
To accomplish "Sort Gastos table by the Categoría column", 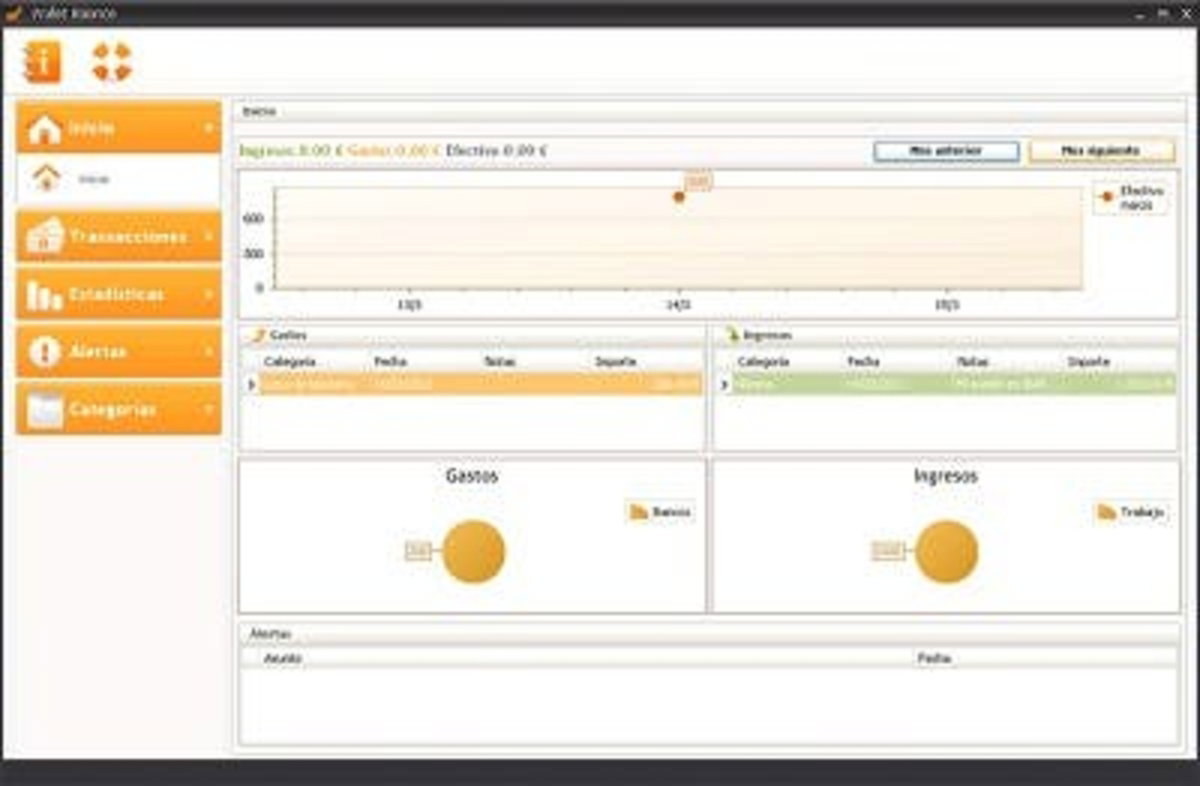I will click(x=290, y=361).
